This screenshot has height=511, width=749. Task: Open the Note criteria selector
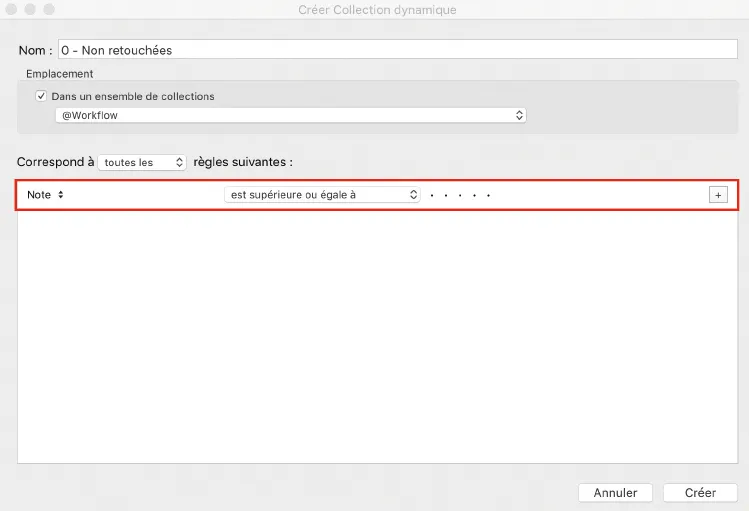46,195
